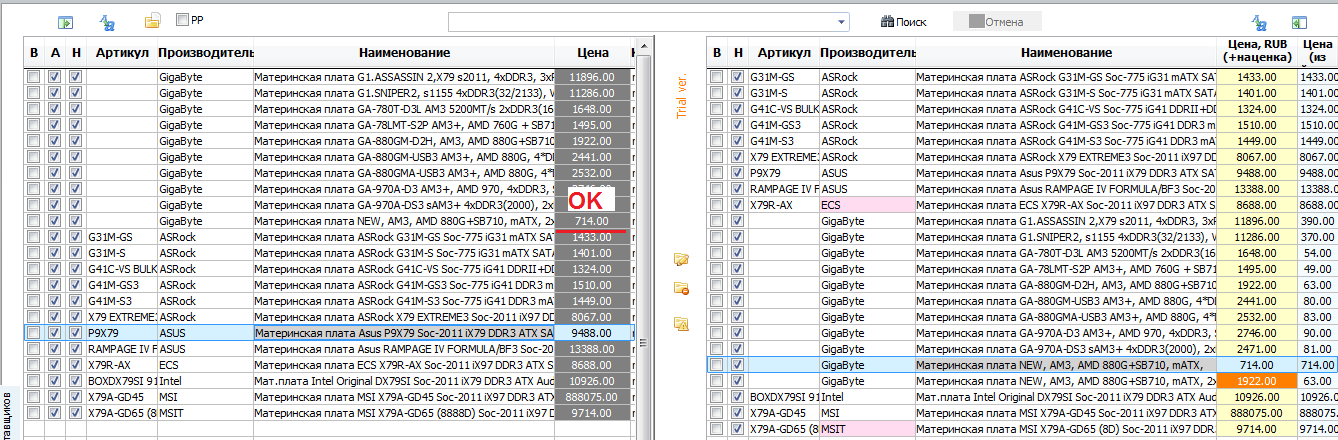Tick the В checkbox of X79R-AX row, right table
This screenshot has width=1338, height=440.
(716, 205)
